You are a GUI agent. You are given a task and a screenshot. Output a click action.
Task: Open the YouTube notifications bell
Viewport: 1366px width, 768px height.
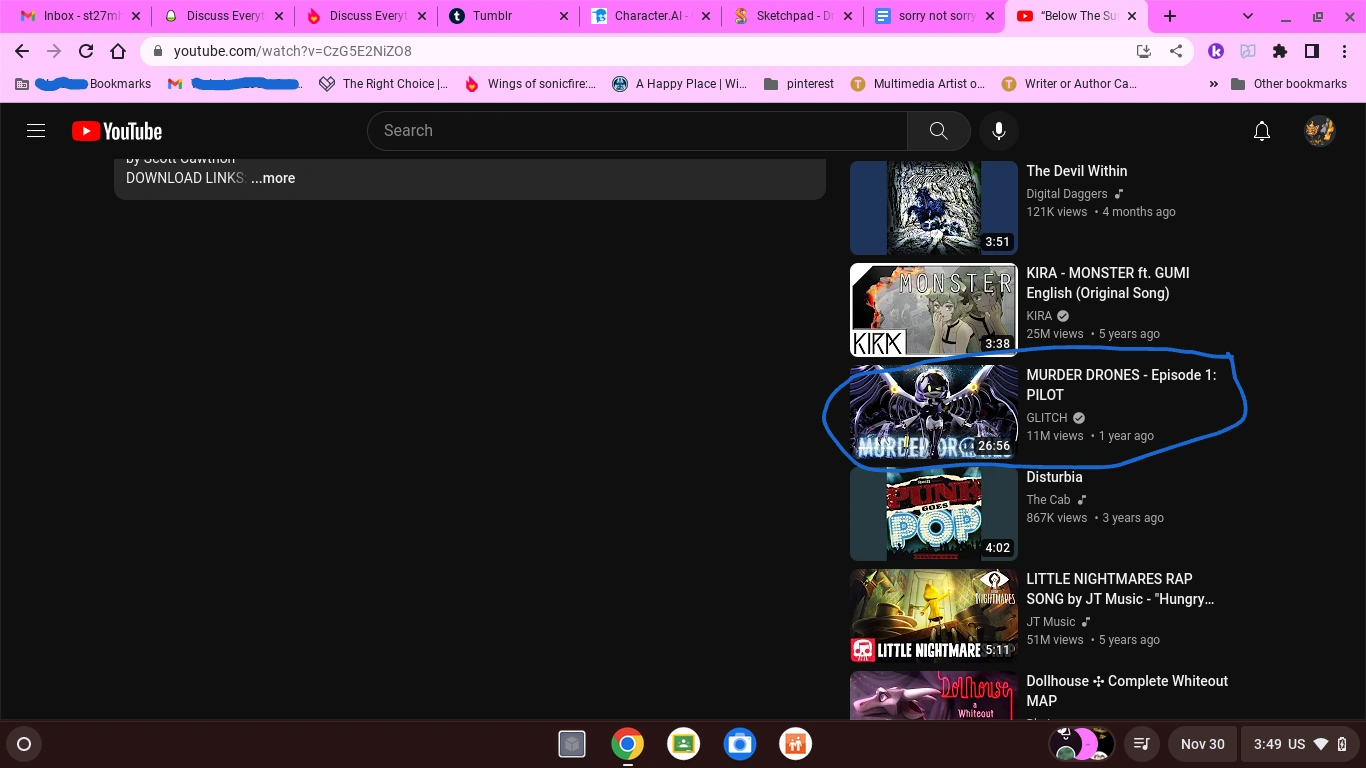[x=1262, y=131]
